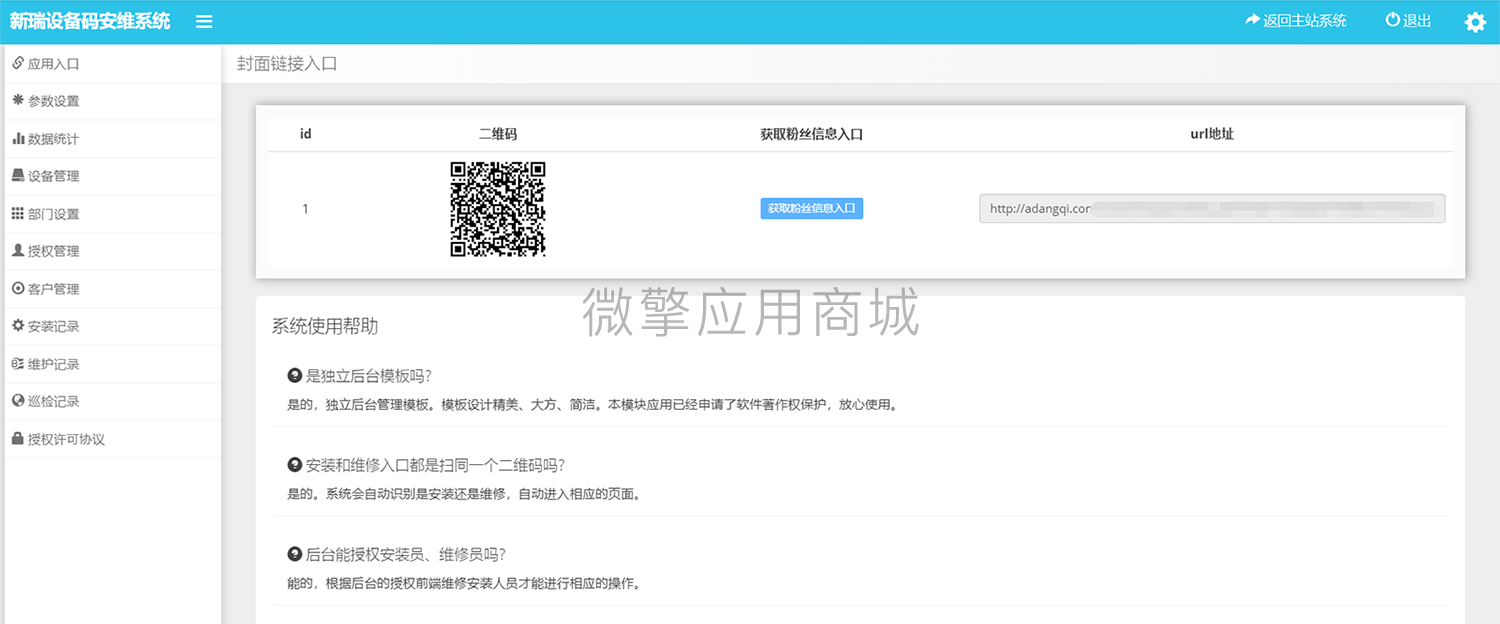Viewport: 1500px width, 624px height.
Task: Click the grid icon next to 部门设置
Action: point(18,213)
